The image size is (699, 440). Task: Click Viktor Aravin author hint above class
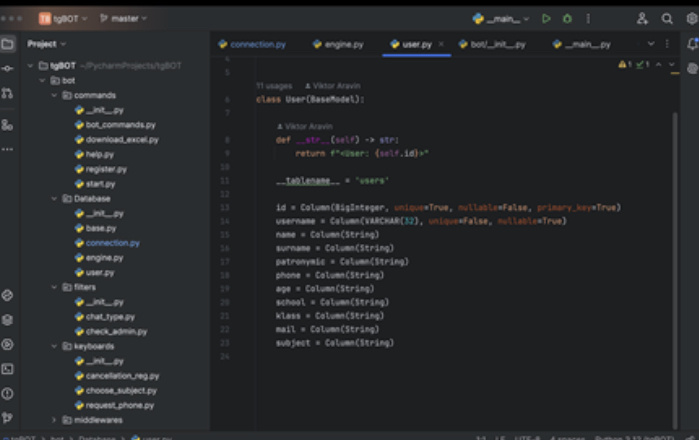333,86
